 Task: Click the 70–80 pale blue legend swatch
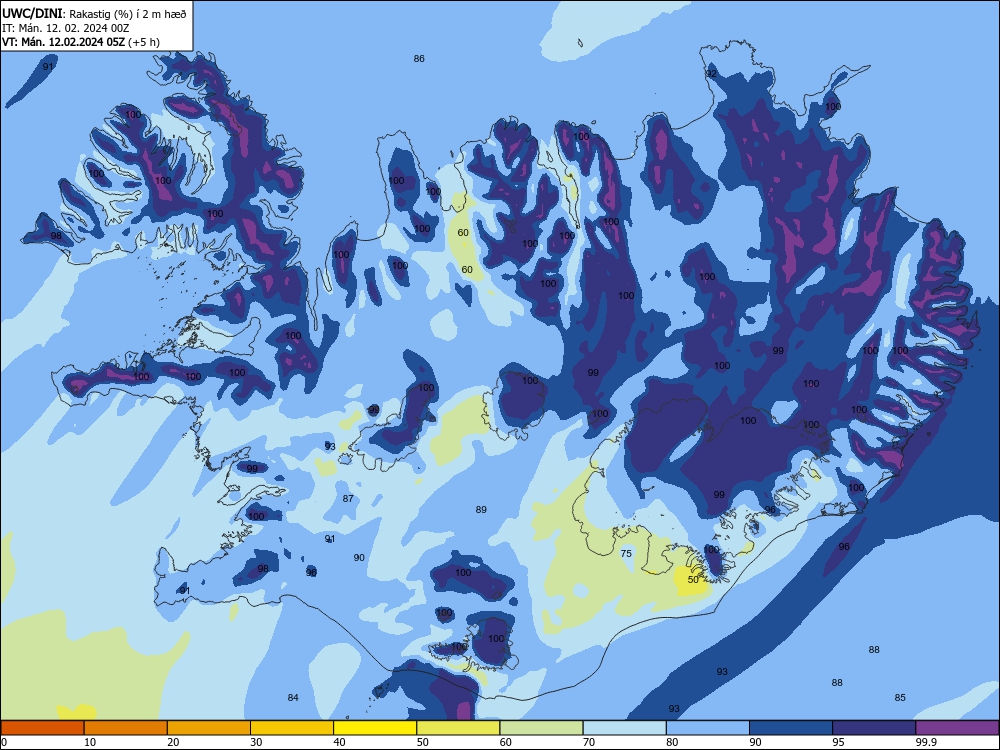tap(624, 728)
